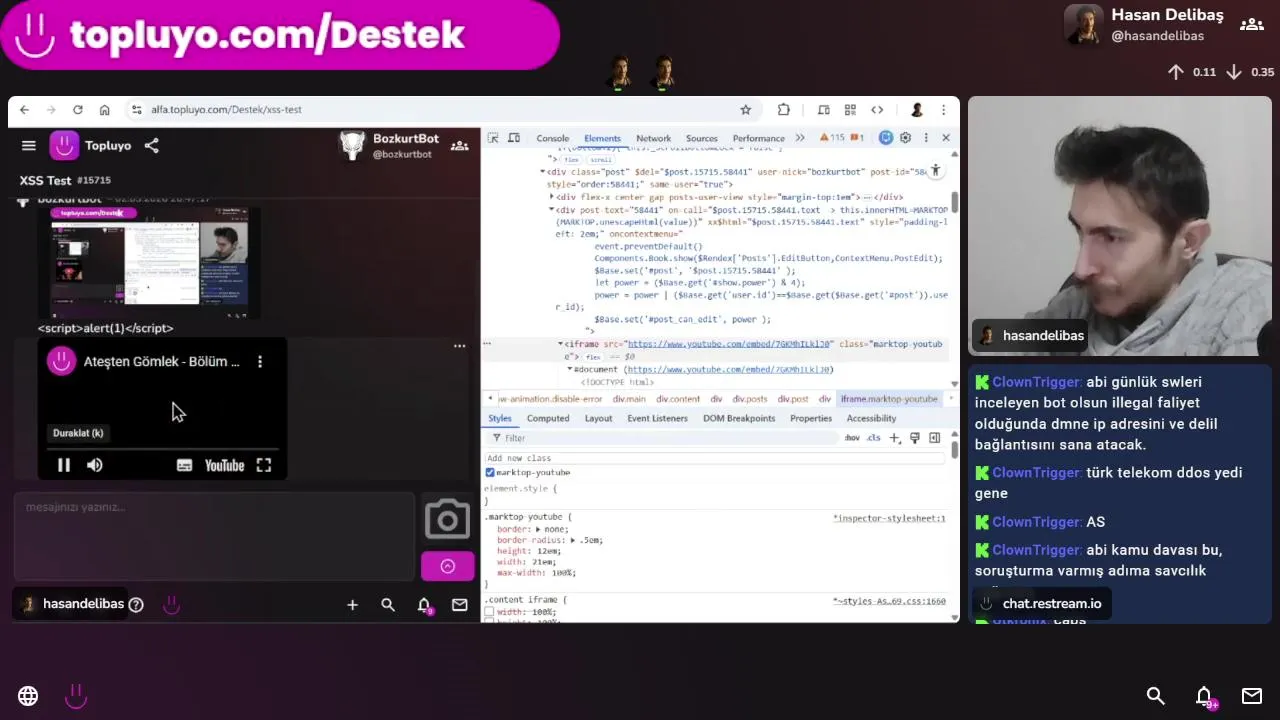
Task: Enter fullscreen on the YouTube player
Action: [264, 465]
